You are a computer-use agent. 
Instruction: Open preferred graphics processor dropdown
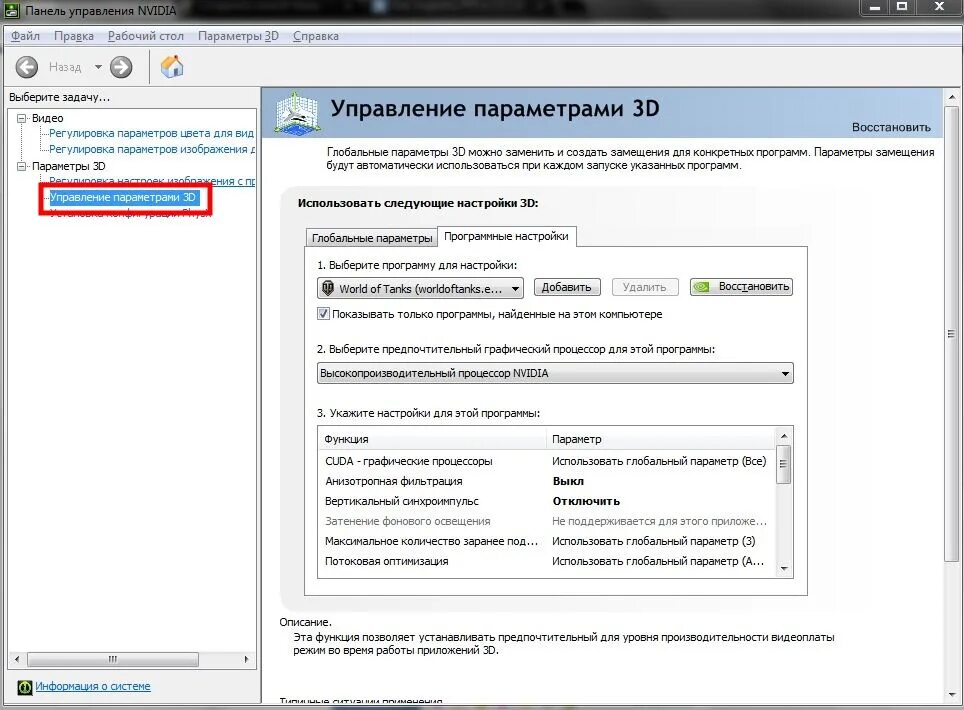coord(555,373)
